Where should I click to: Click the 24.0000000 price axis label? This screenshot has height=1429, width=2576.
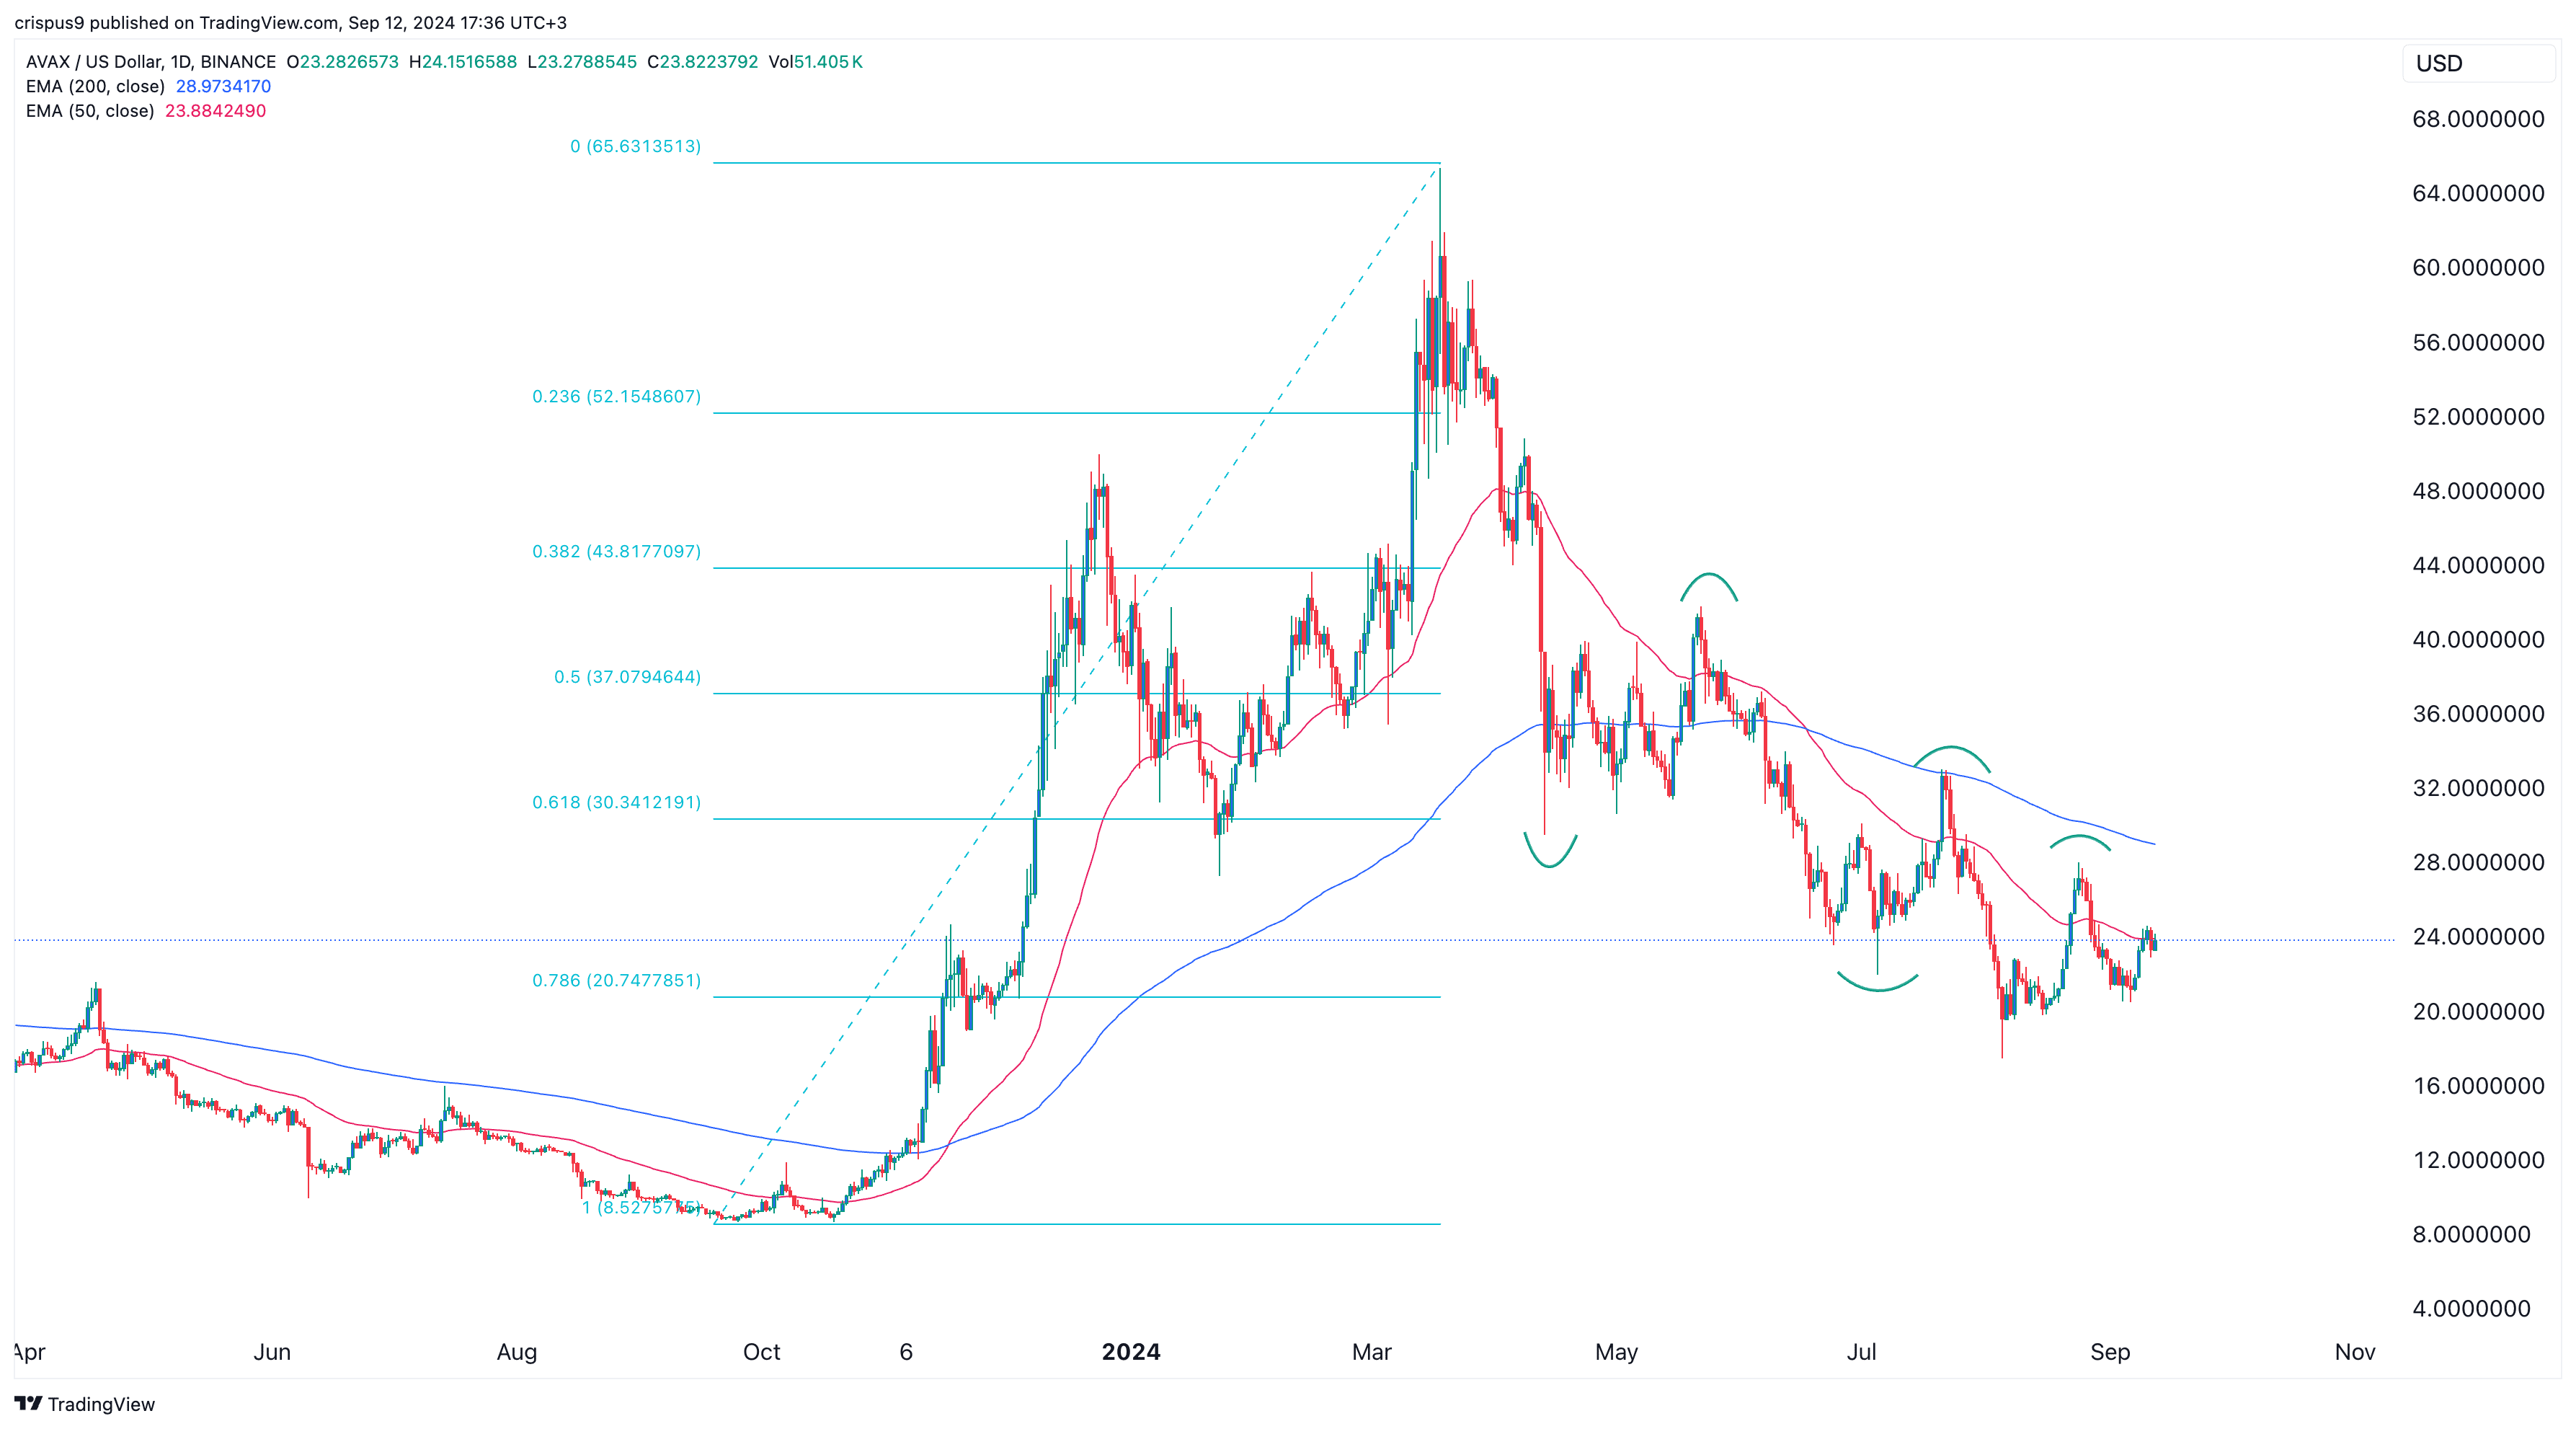click(x=2478, y=936)
